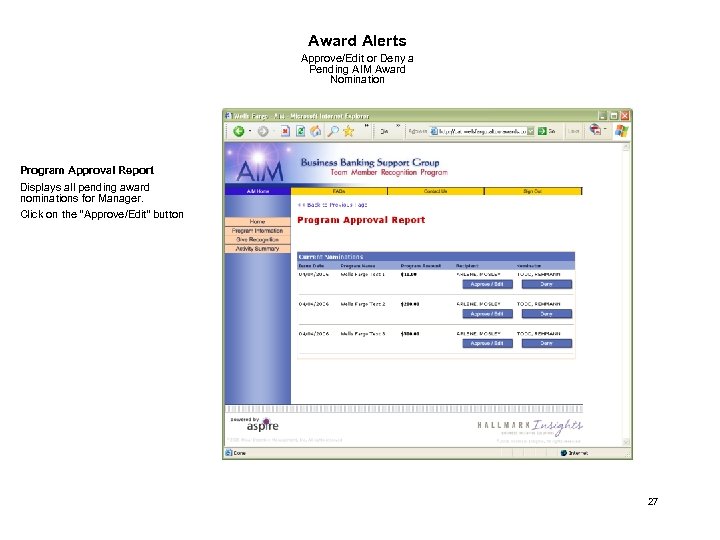Click the Program Name column header
The height and width of the screenshot is (540, 720).
point(358,266)
